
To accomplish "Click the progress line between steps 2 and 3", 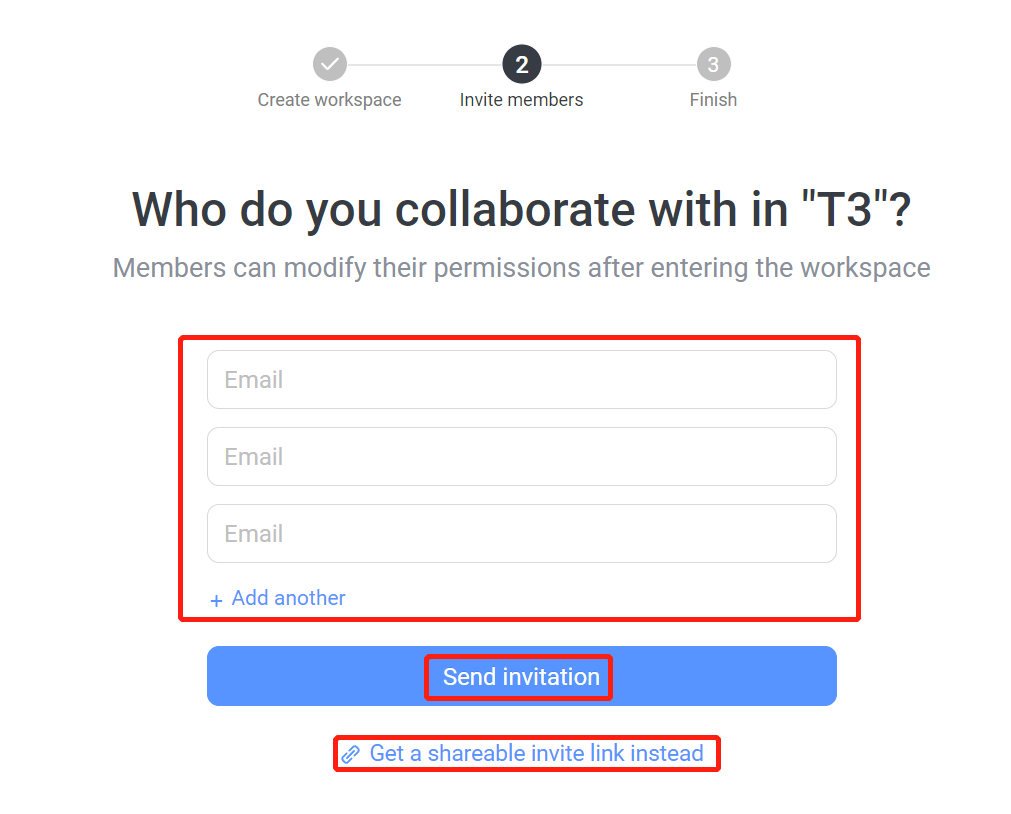I will point(619,65).
